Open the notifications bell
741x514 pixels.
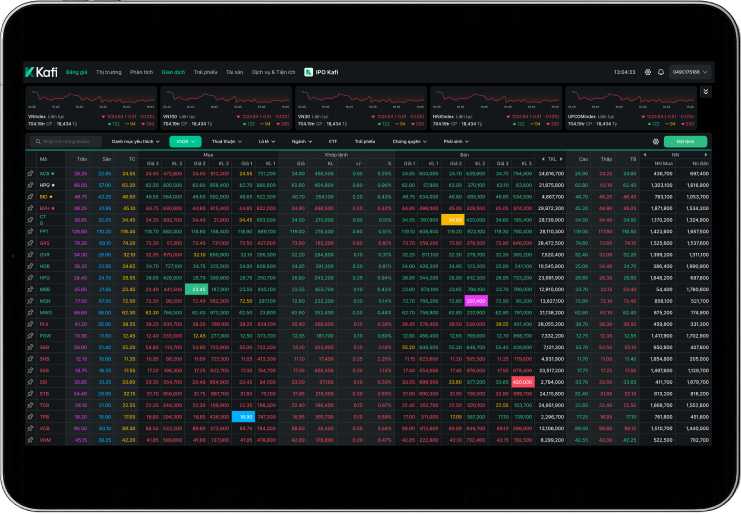point(661,72)
